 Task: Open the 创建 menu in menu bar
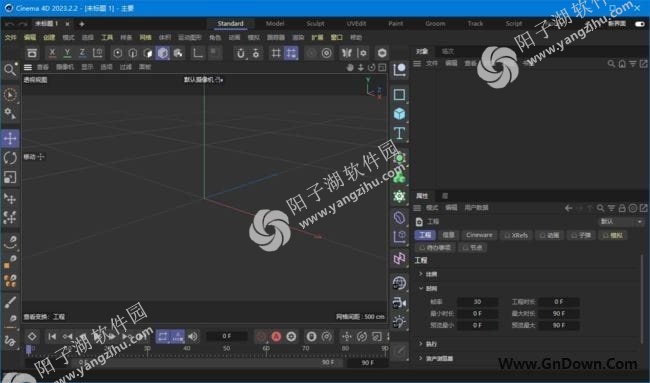(49, 37)
